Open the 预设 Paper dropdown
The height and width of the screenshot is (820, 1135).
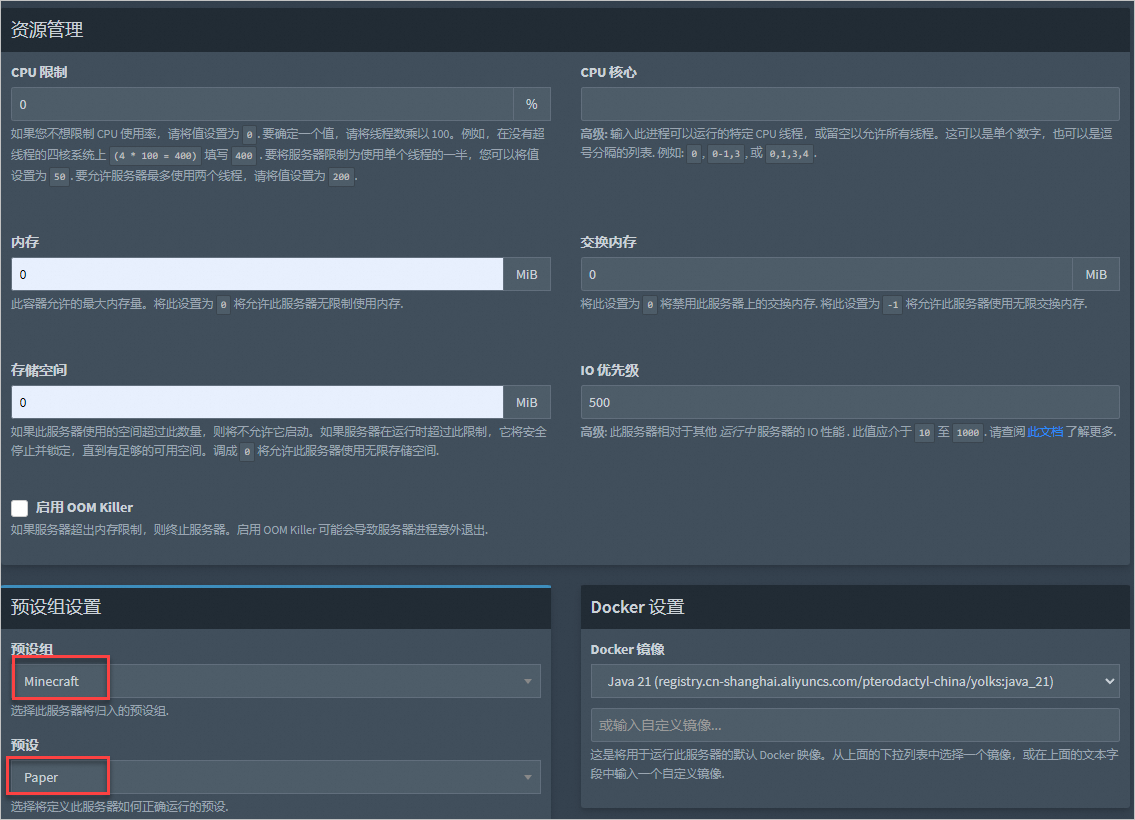276,777
